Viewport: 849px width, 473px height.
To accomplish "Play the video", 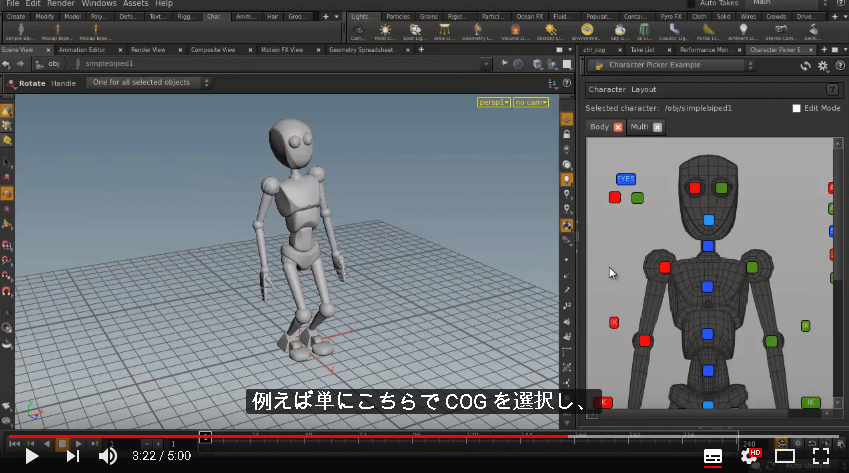I will click(x=32, y=456).
